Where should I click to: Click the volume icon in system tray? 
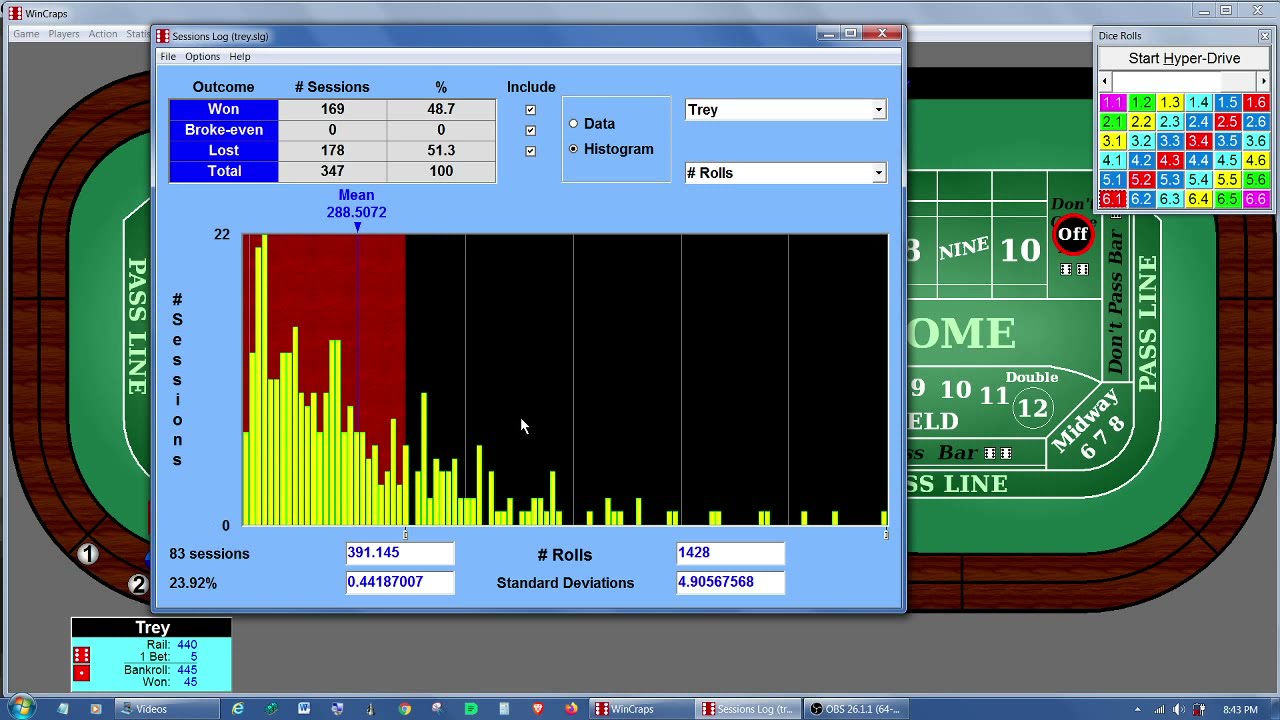point(1178,710)
